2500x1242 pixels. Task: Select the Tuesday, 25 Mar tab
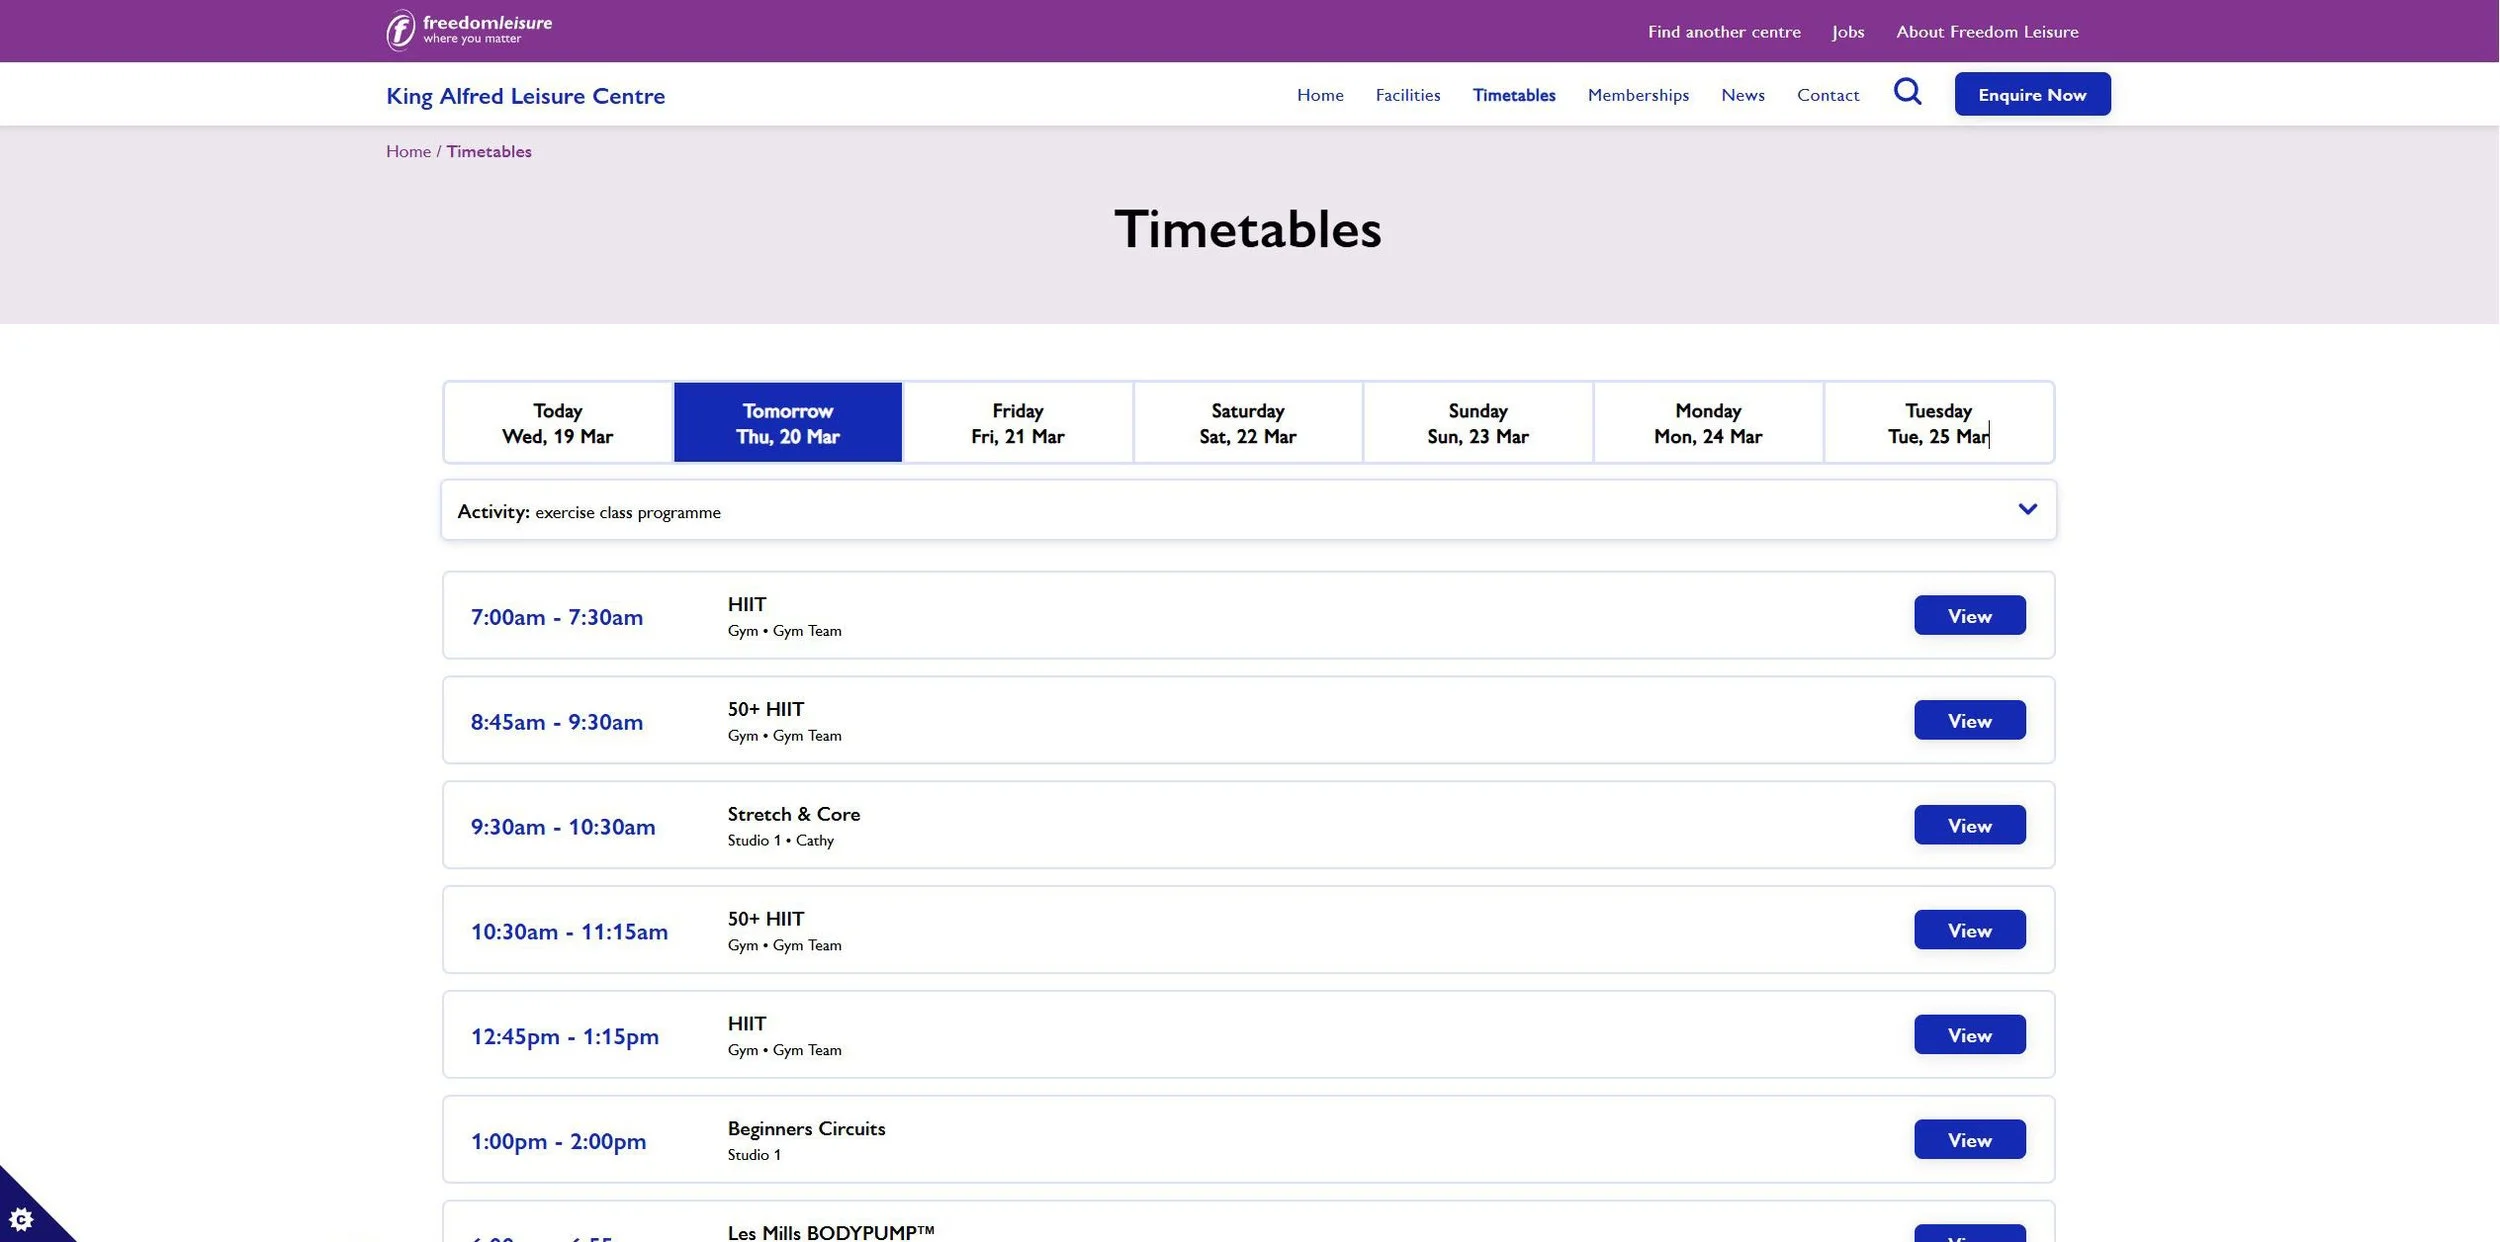pyautogui.click(x=1937, y=423)
